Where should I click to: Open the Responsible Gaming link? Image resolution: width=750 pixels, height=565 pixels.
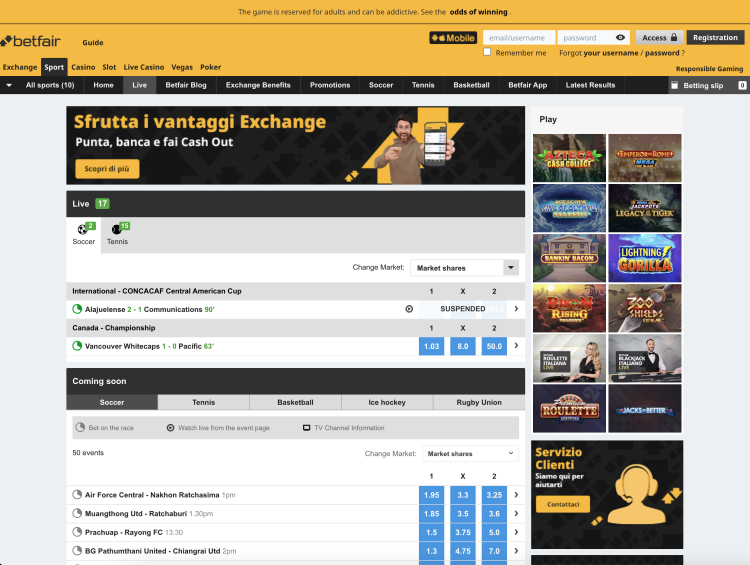(709, 68)
